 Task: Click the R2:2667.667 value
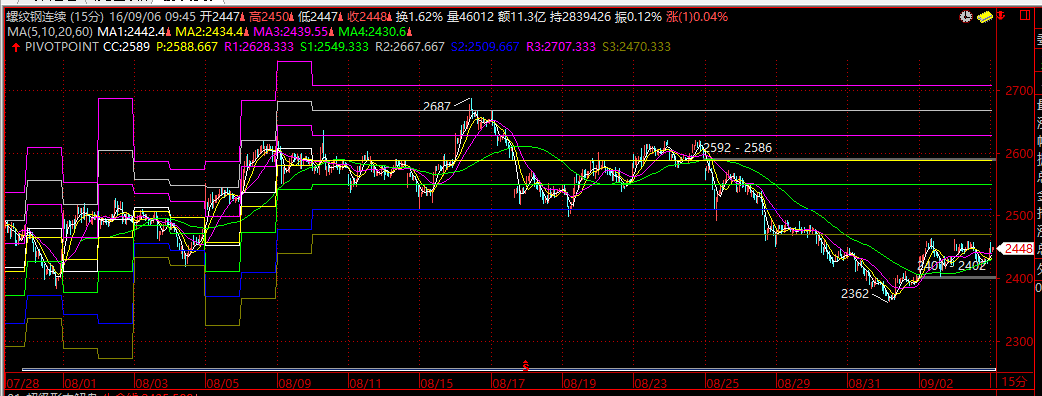(x=410, y=47)
